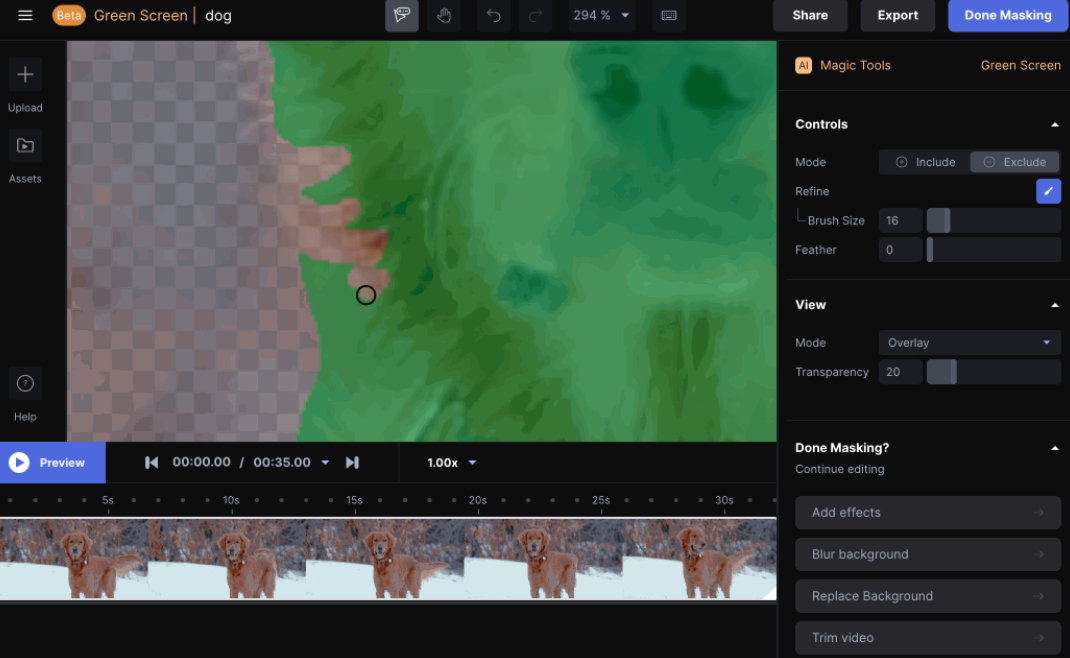1070x658 pixels.
Task: Open the video duration dropdown arrow
Action: (x=326, y=463)
